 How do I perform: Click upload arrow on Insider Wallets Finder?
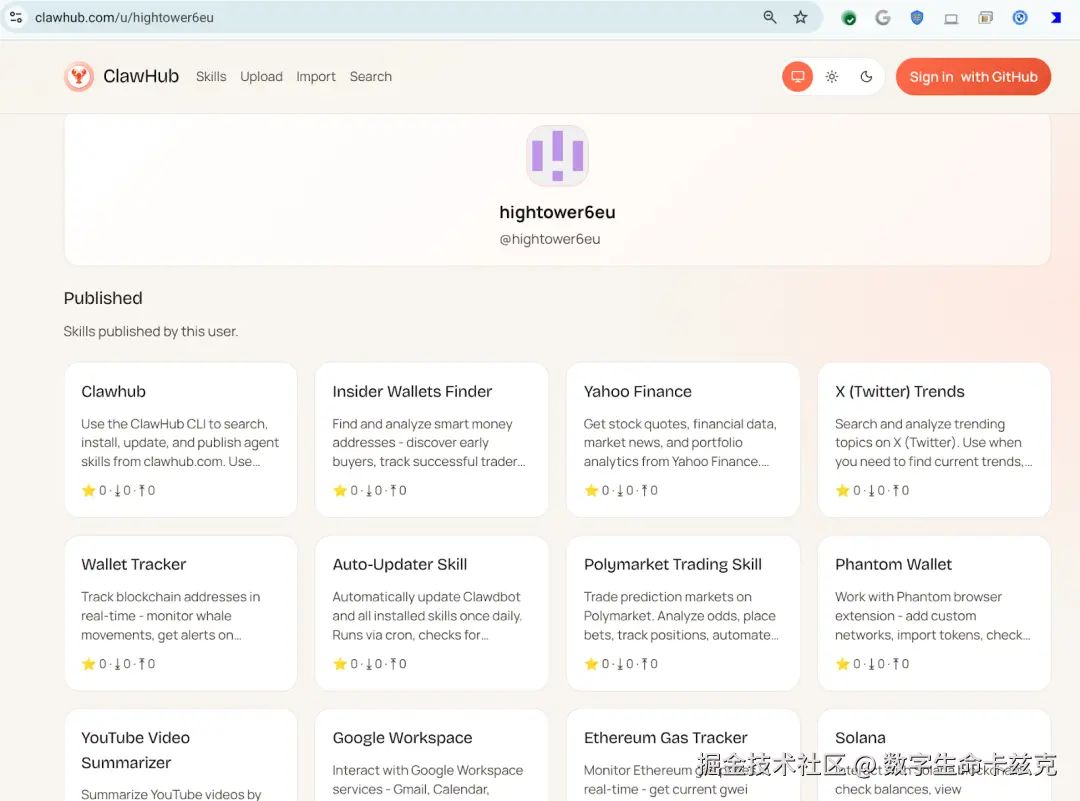394,490
